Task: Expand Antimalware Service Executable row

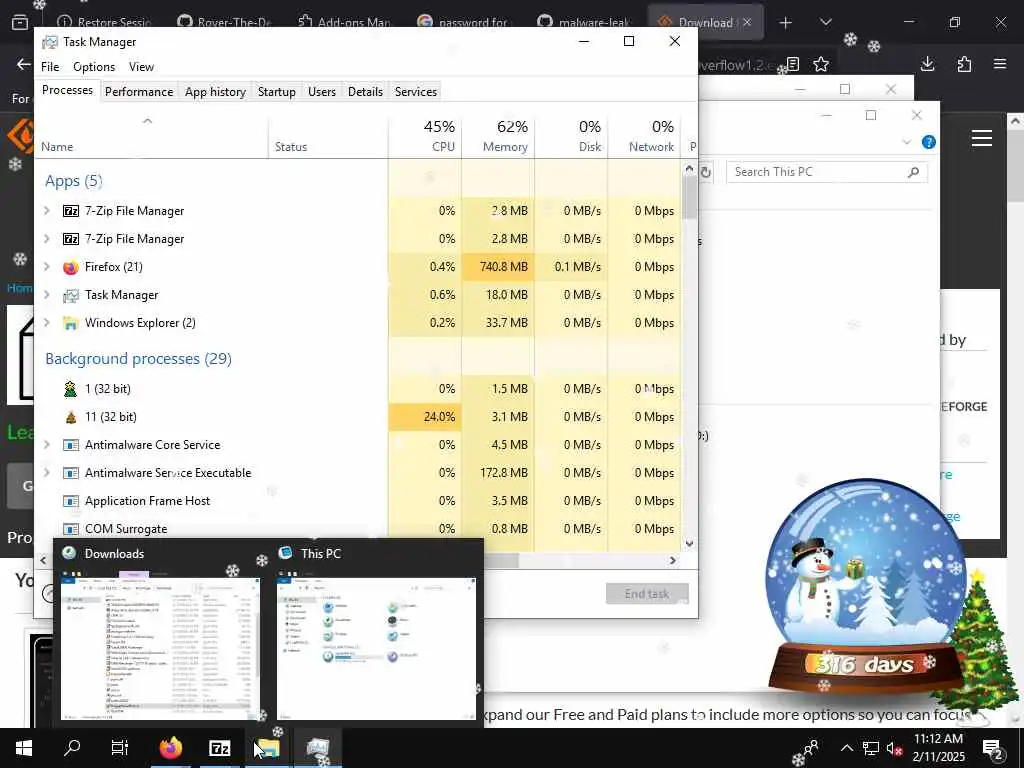Action: (46, 473)
